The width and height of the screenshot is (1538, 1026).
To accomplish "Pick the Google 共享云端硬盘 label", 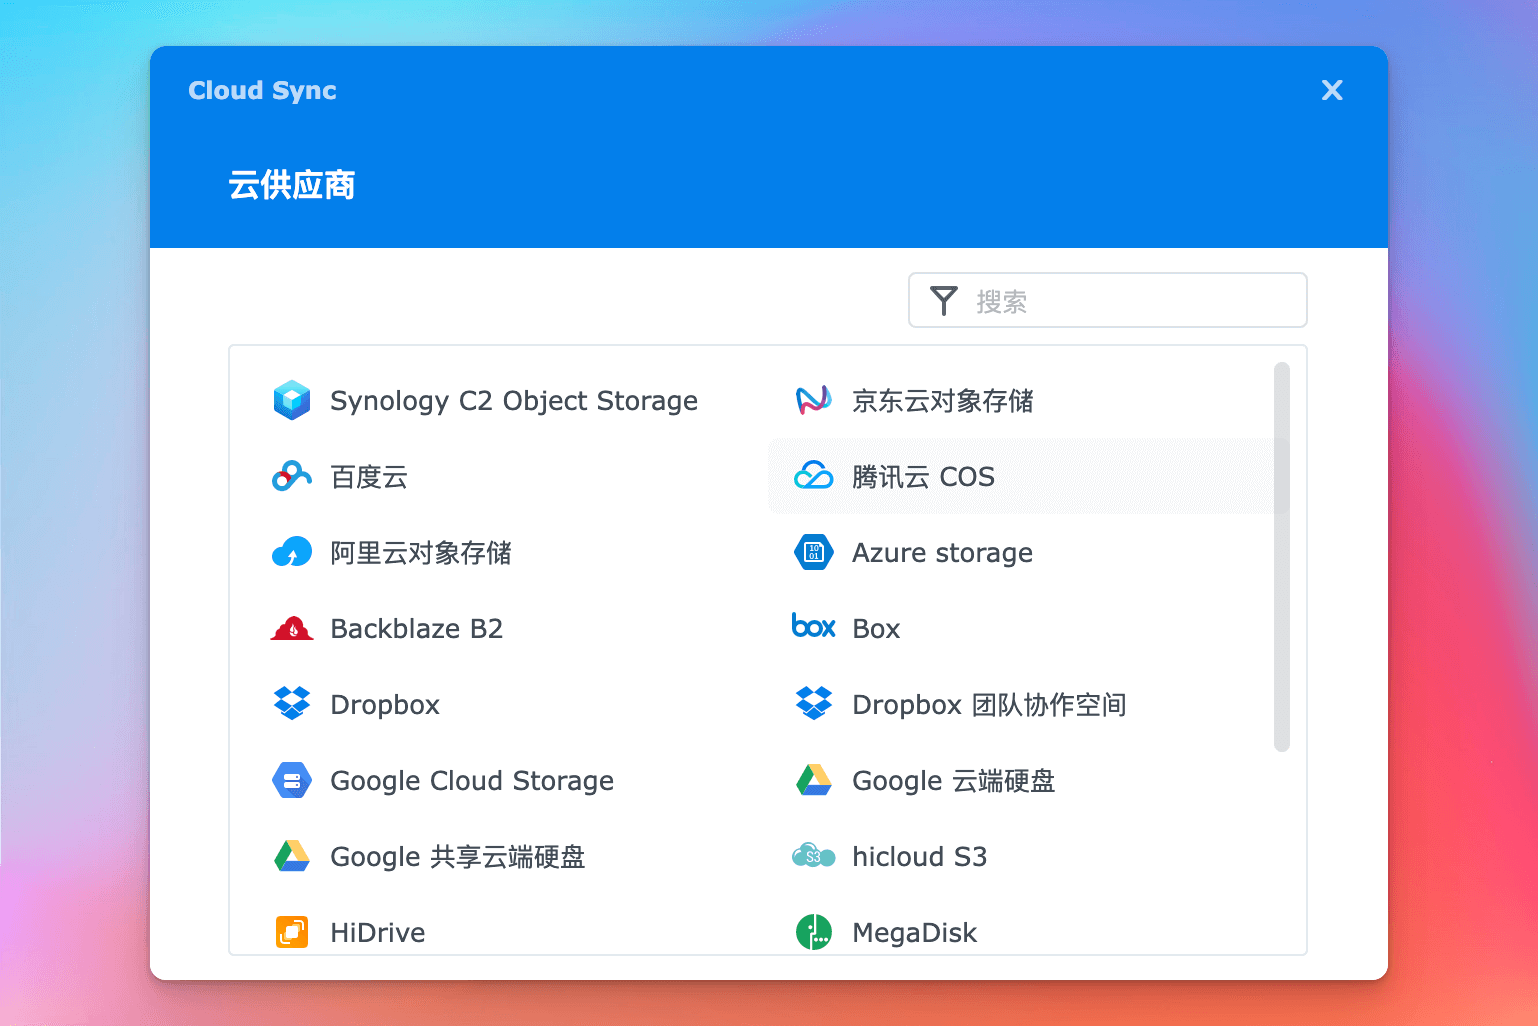I will tap(458, 857).
